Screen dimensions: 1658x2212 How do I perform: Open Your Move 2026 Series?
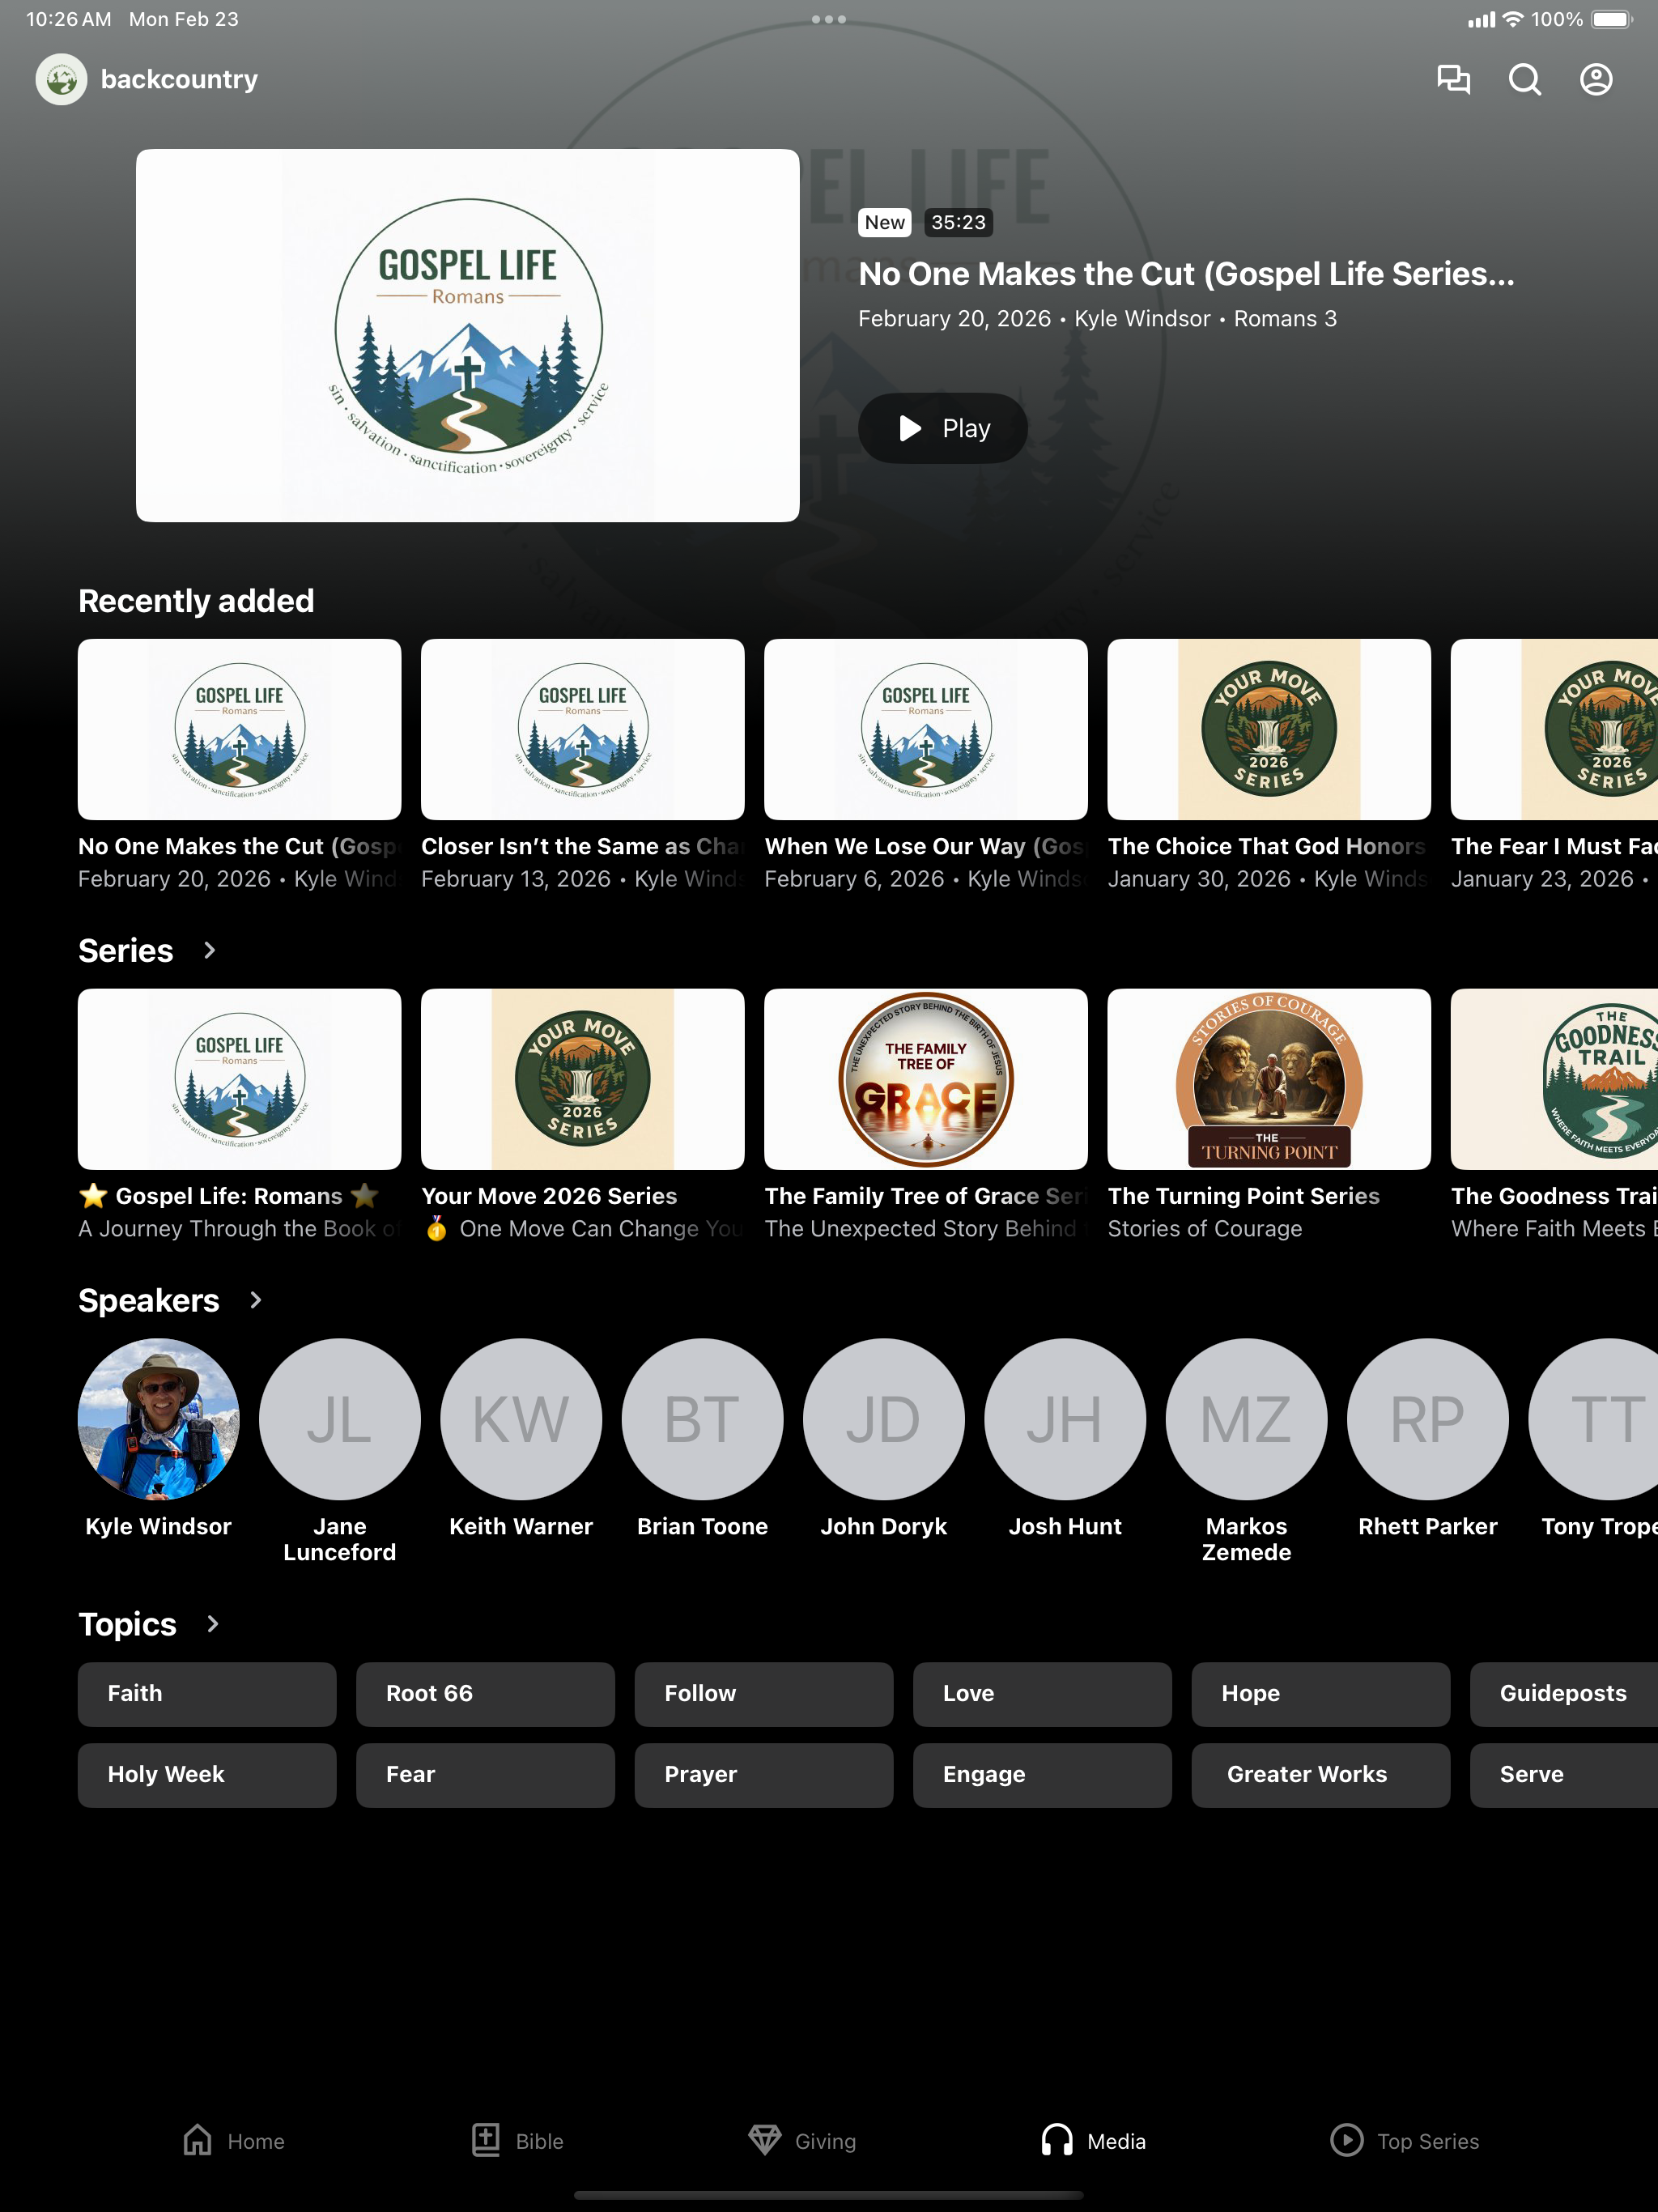click(x=583, y=1115)
